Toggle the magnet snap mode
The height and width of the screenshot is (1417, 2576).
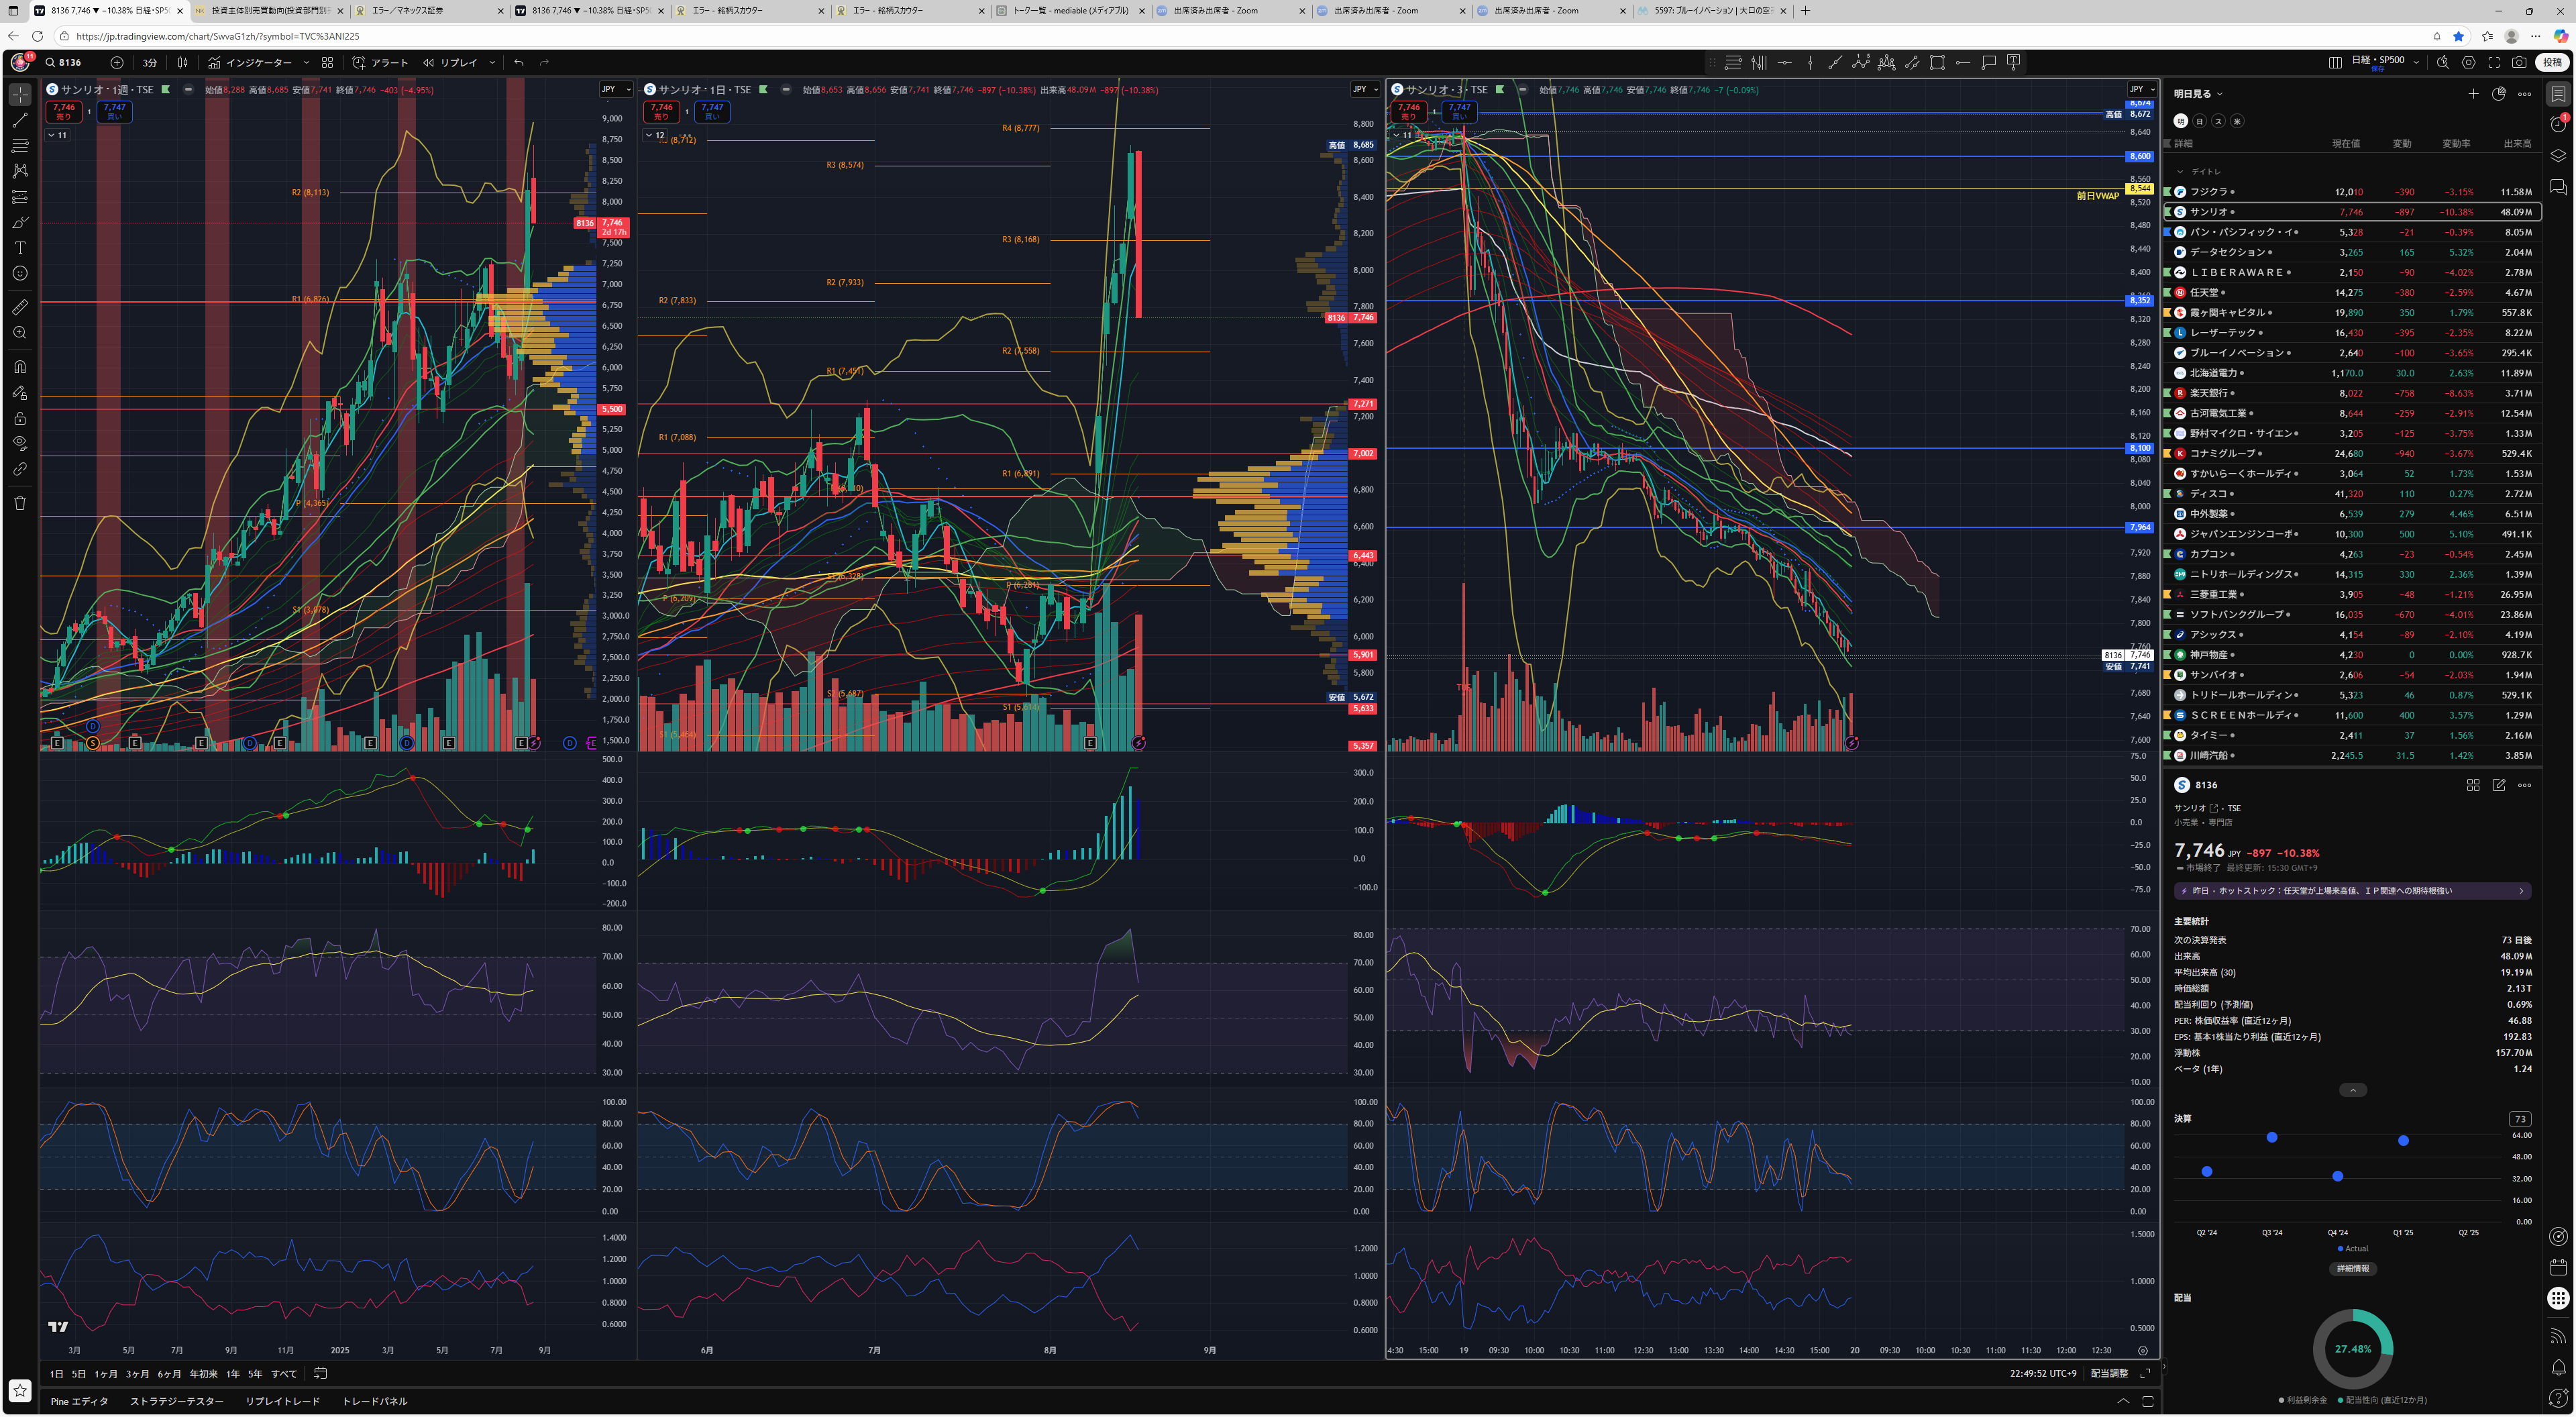click(20, 367)
